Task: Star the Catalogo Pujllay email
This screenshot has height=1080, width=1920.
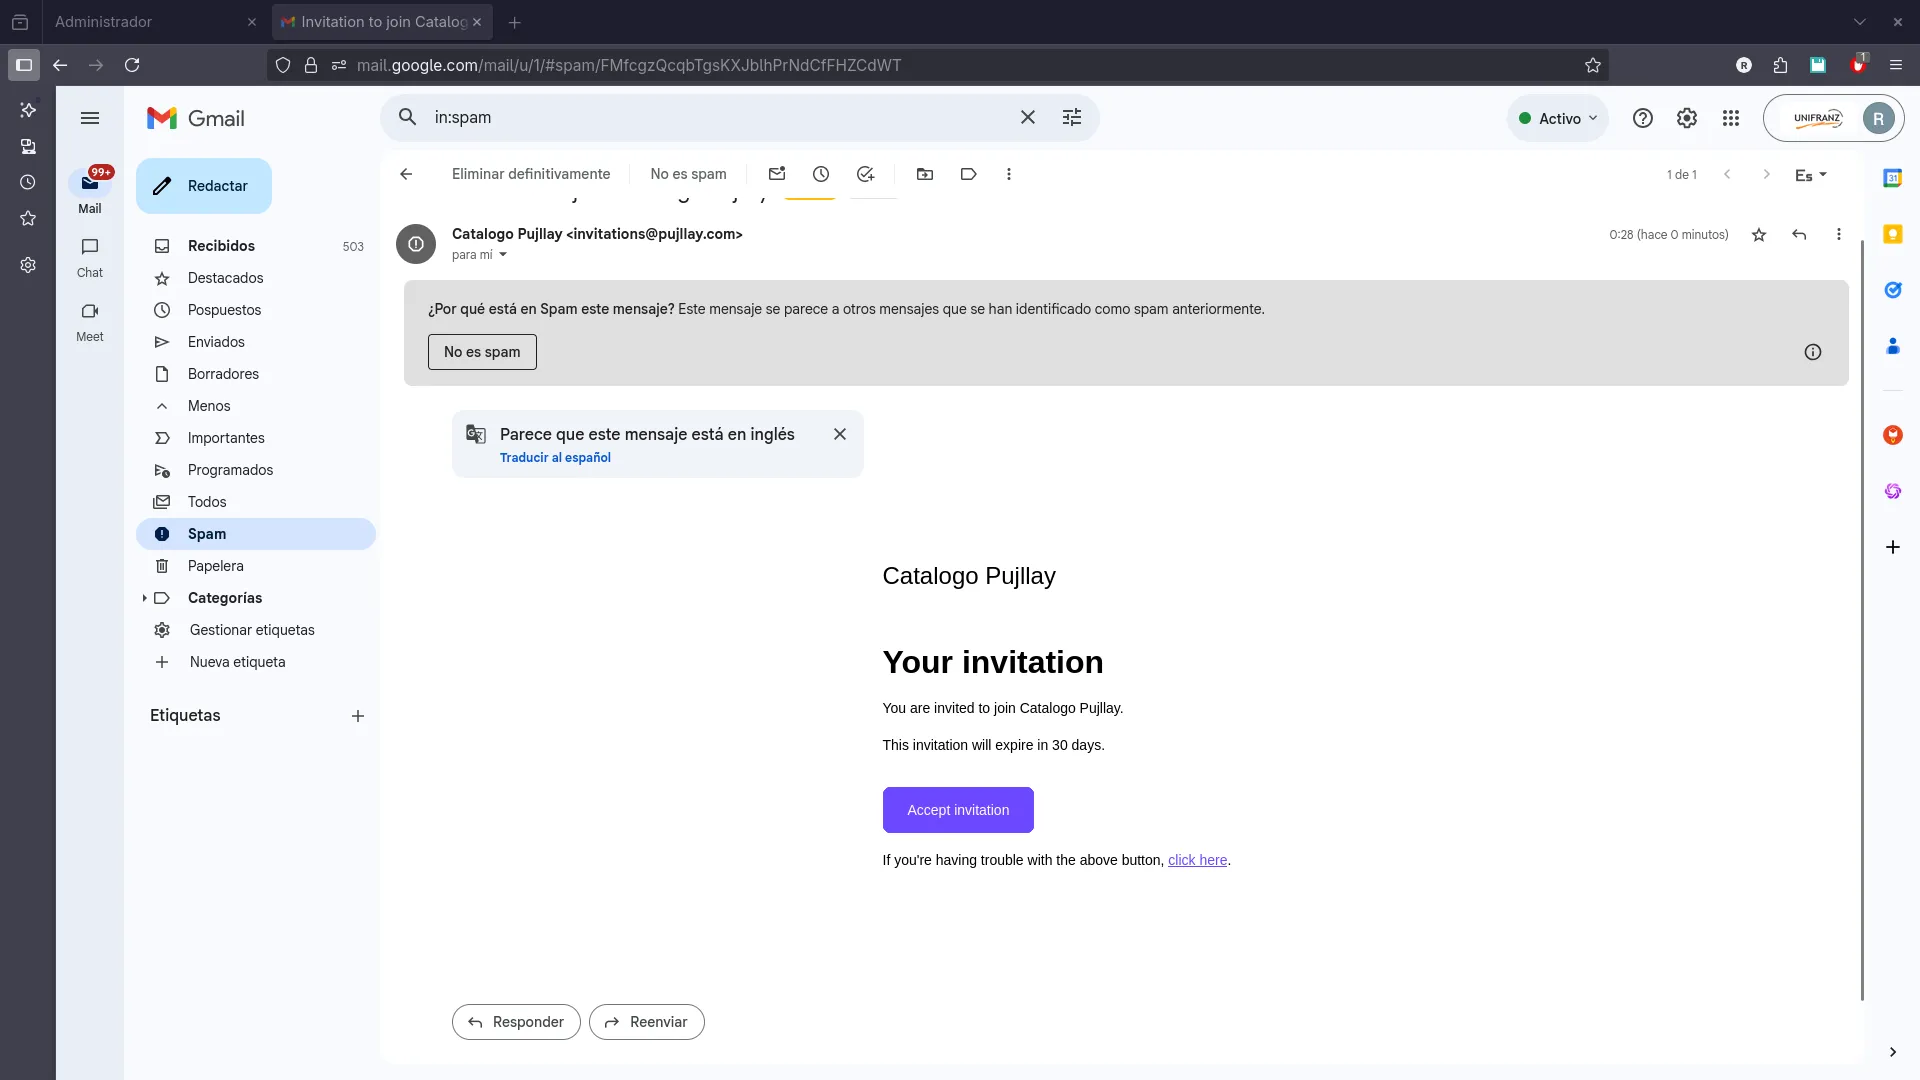Action: pos(1759,234)
